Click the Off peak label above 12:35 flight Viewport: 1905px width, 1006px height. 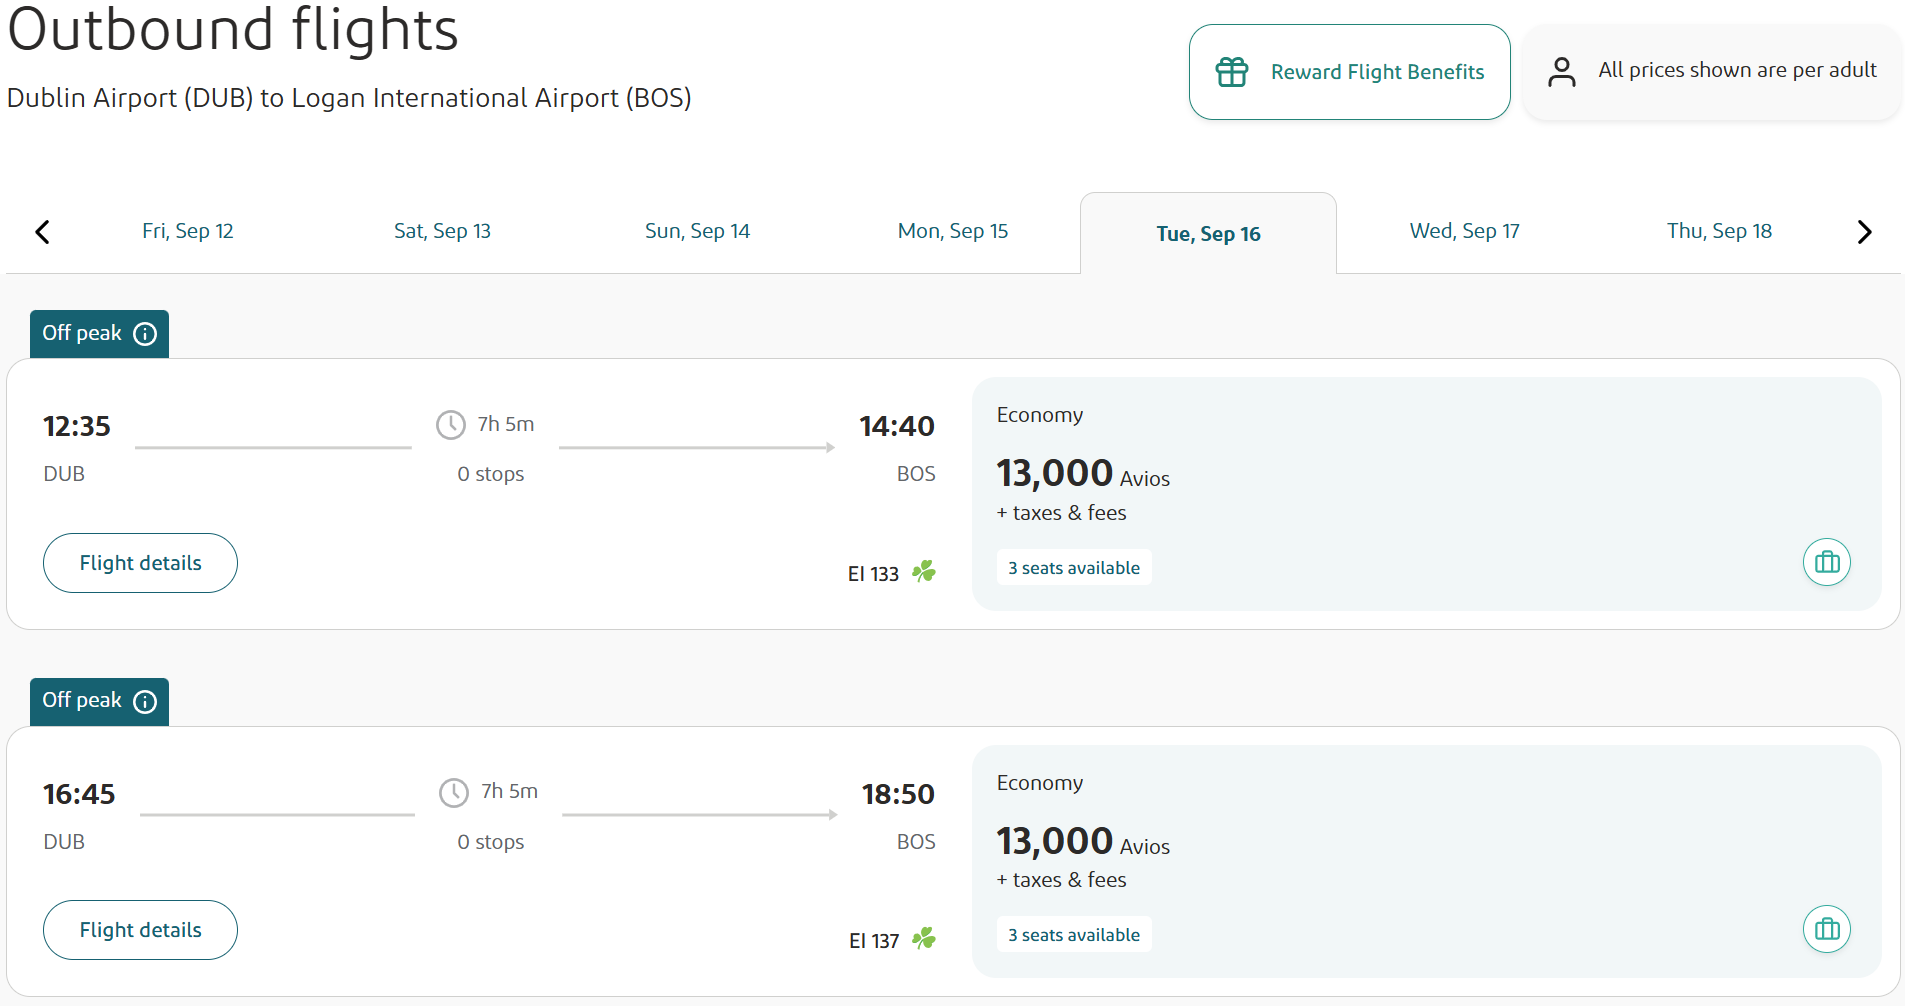click(x=82, y=333)
